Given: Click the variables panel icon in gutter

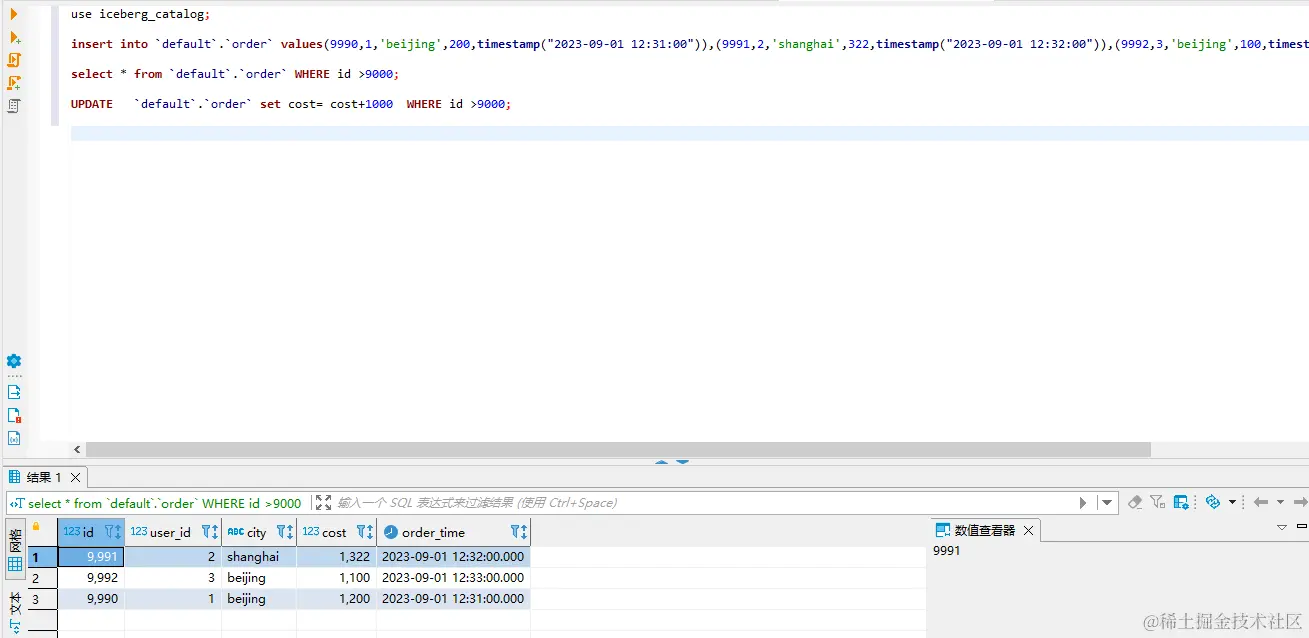Looking at the screenshot, I should [14, 438].
